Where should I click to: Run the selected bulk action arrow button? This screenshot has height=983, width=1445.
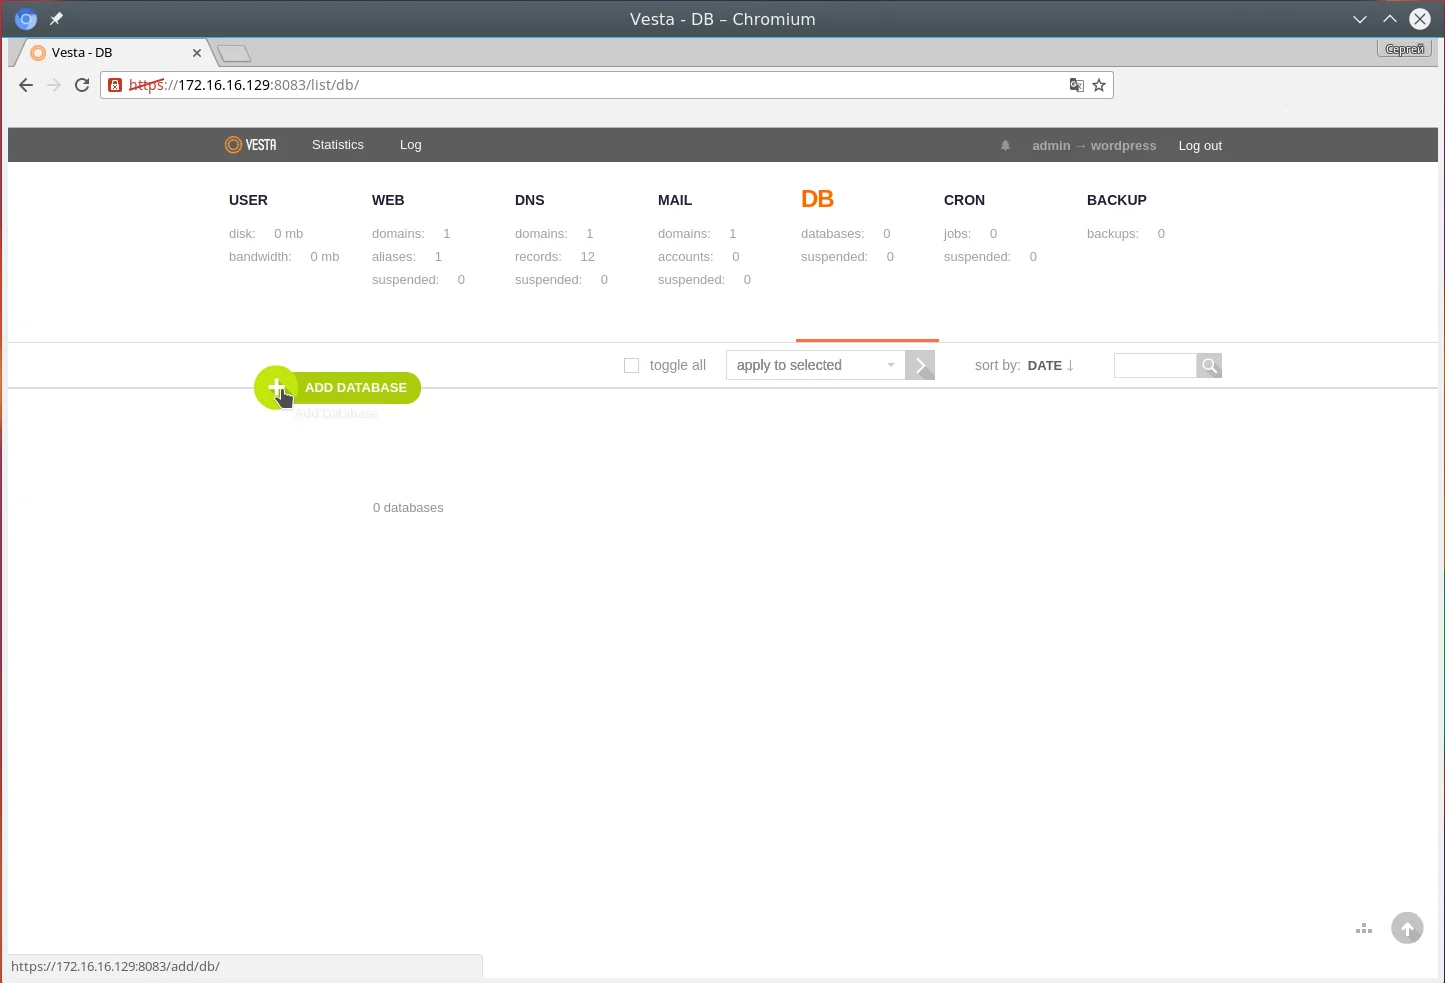click(x=920, y=365)
